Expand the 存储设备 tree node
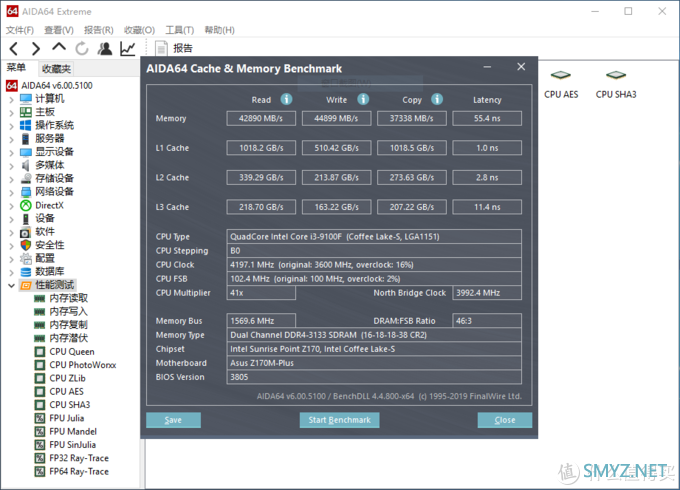Screen dimensions: 680x490 [11, 179]
